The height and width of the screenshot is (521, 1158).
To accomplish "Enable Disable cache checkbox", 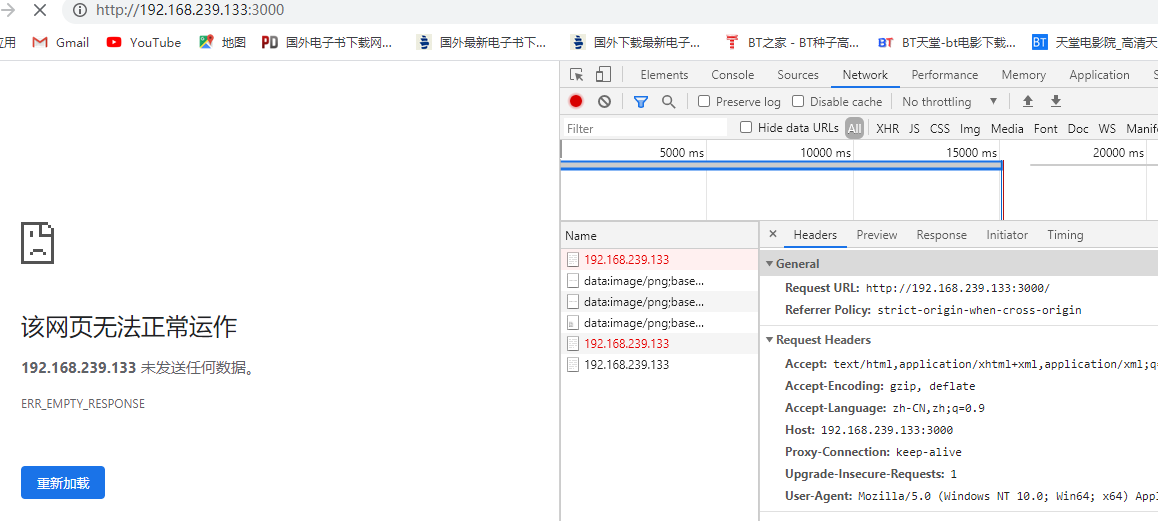I will (x=798, y=101).
